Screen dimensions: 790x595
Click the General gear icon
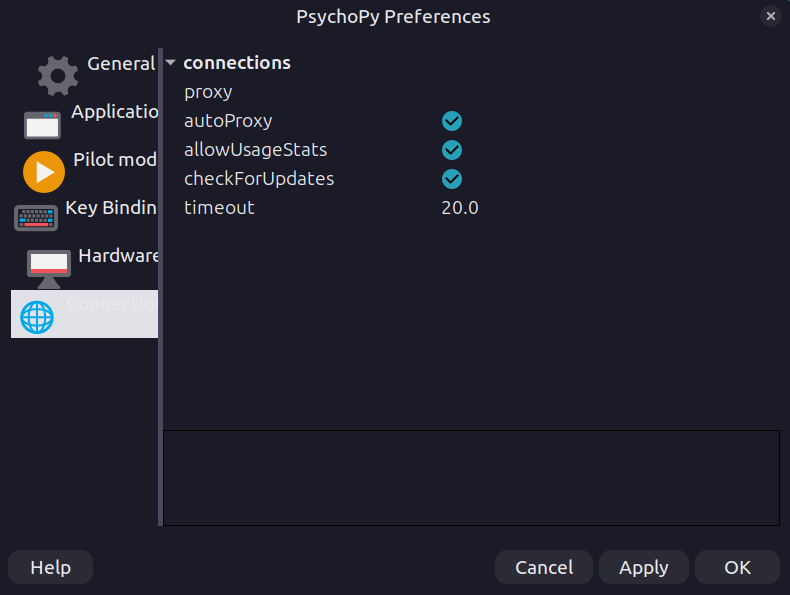click(58, 76)
